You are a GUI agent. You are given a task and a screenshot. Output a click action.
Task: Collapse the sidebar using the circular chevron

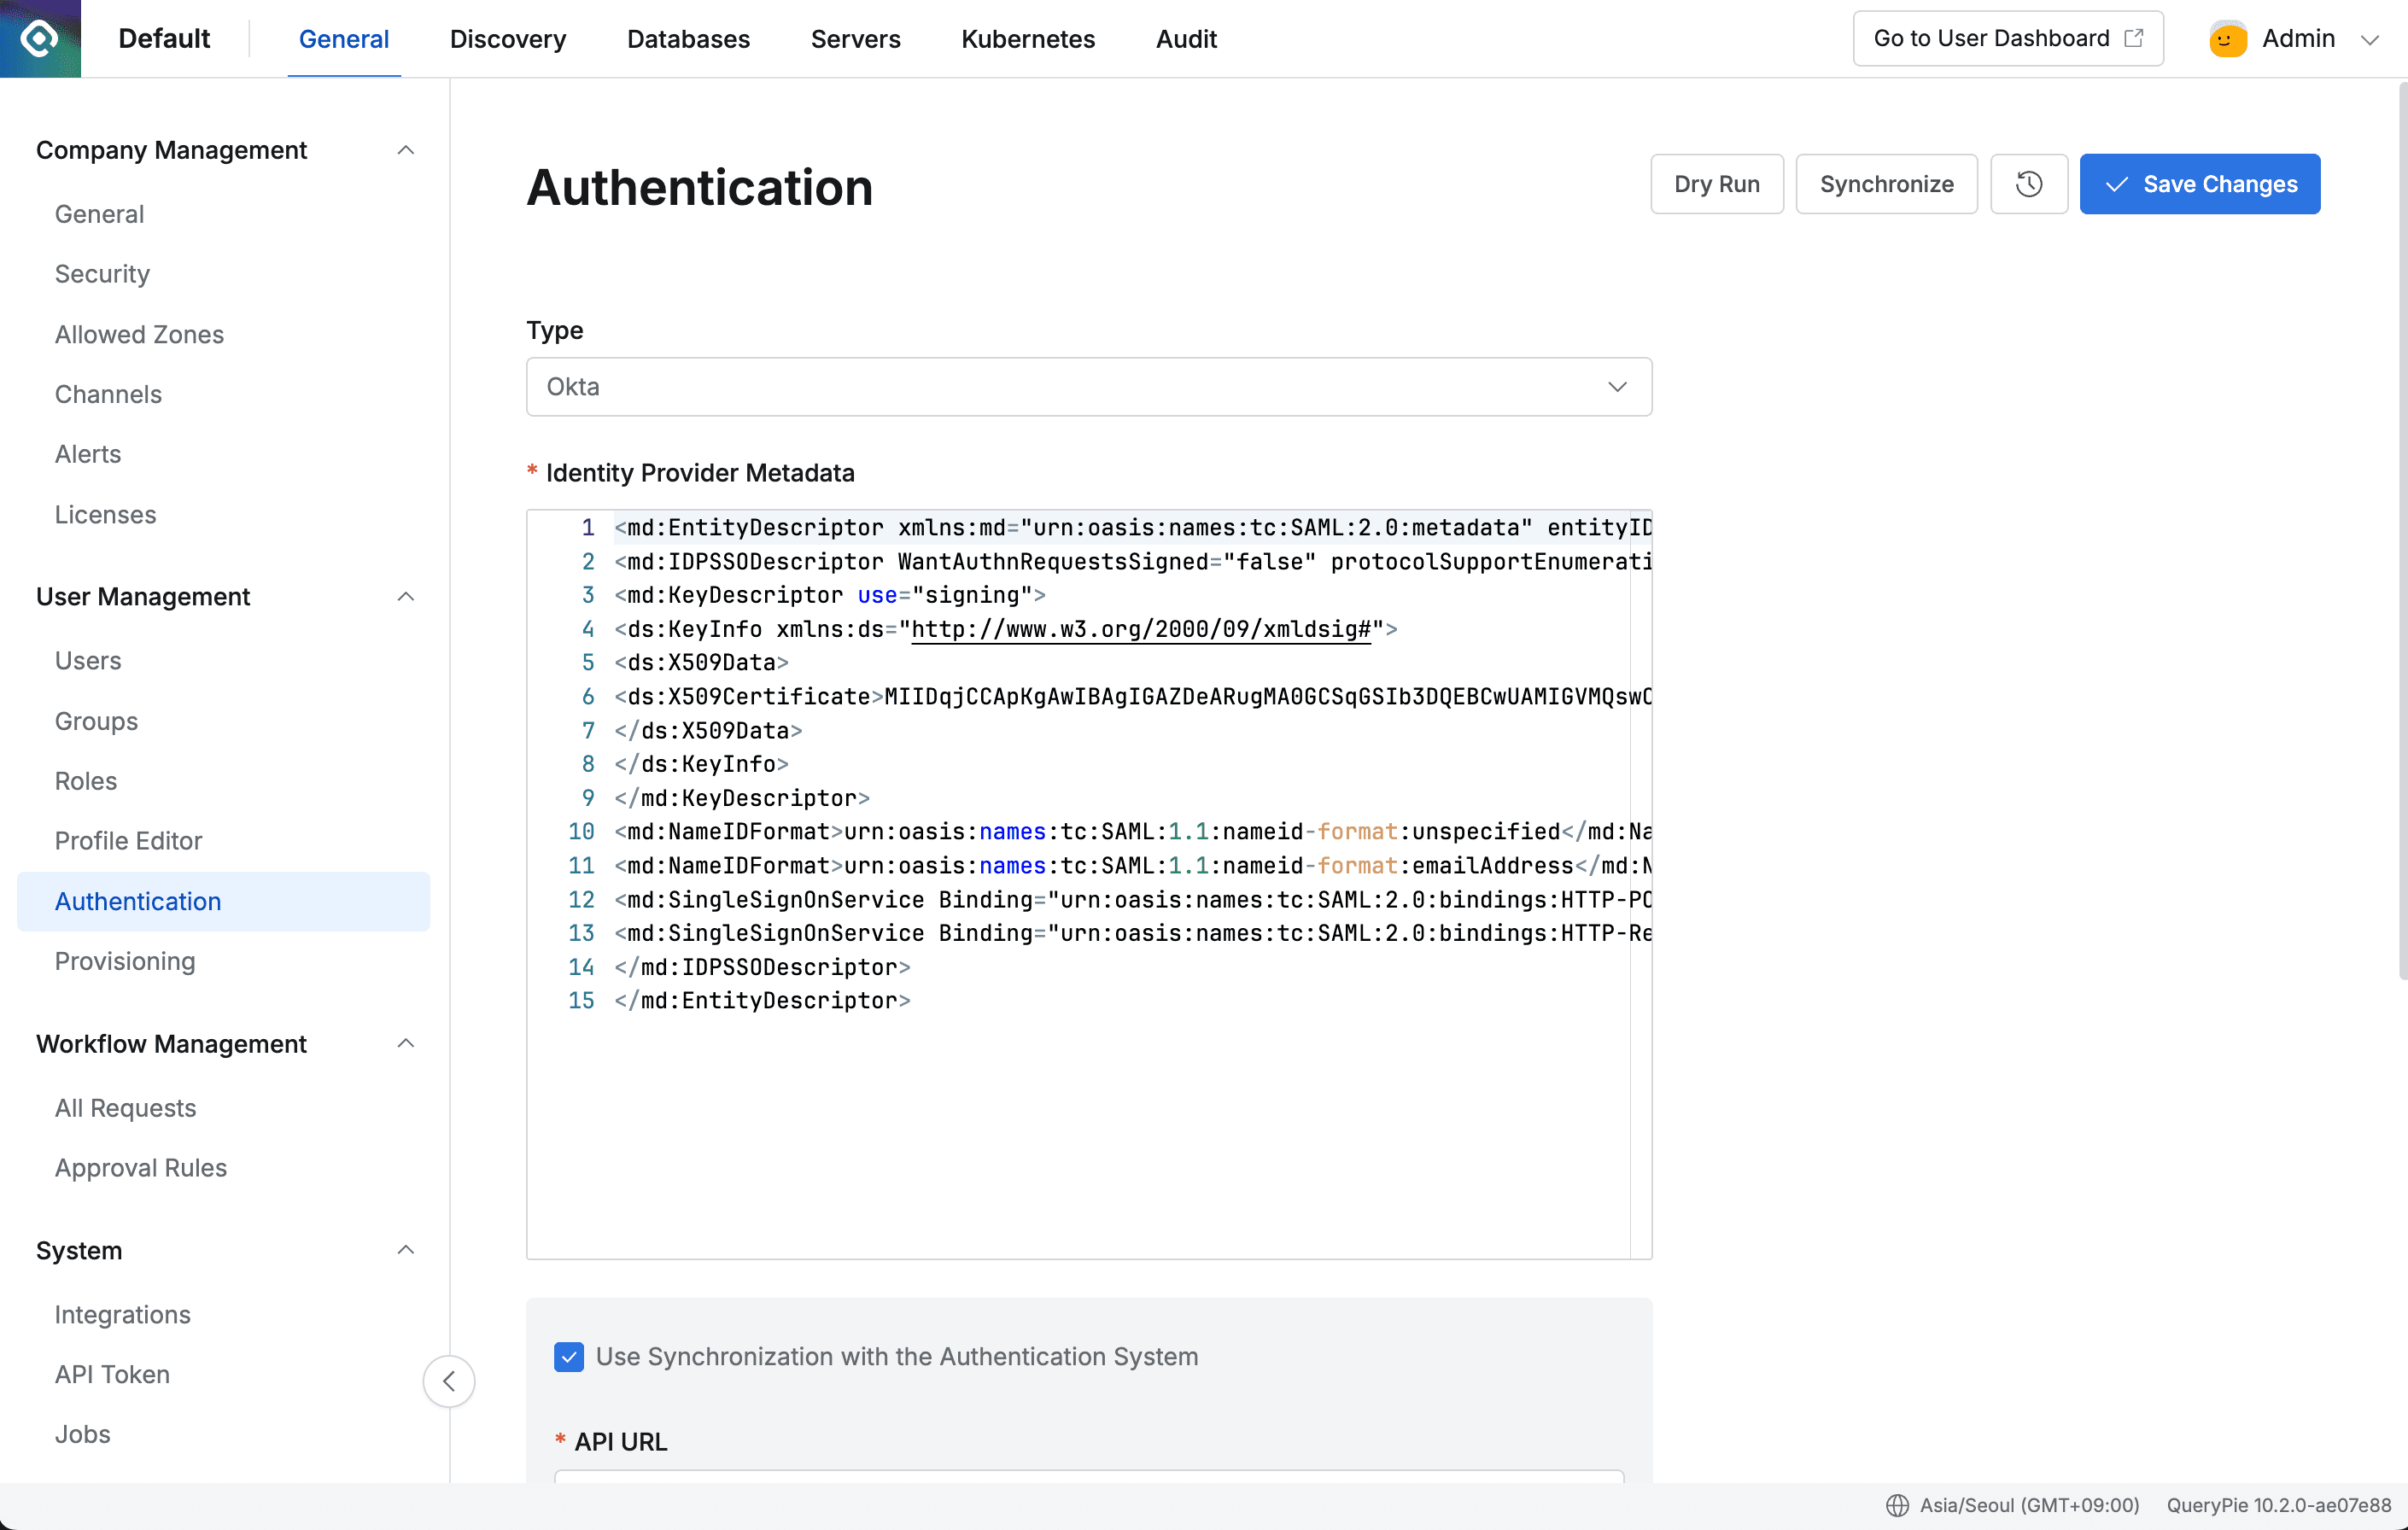click(449, 1381)
